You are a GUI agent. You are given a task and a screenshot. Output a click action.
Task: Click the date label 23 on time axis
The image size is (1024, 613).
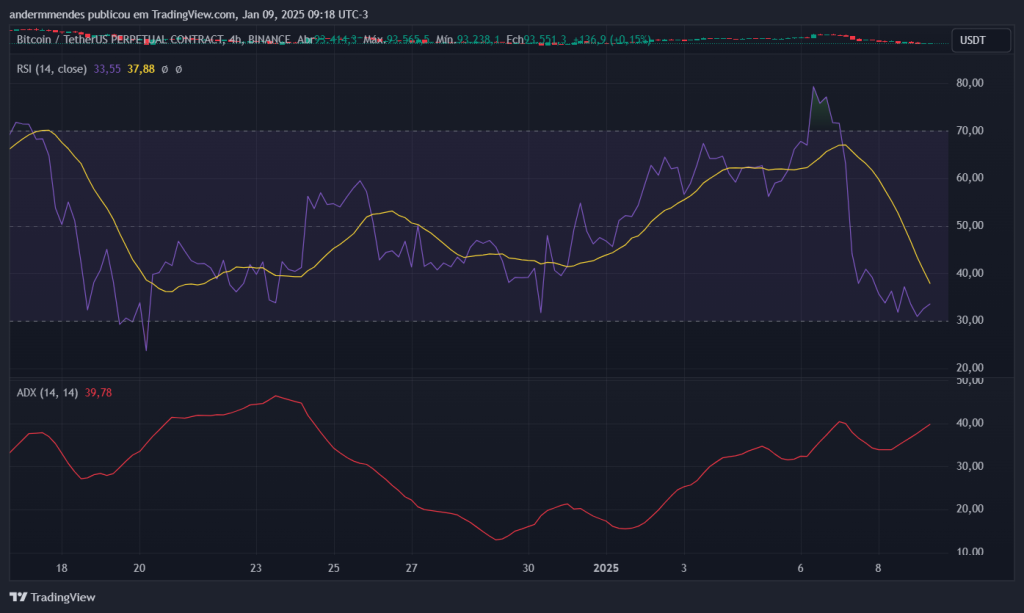click(256, 568)
